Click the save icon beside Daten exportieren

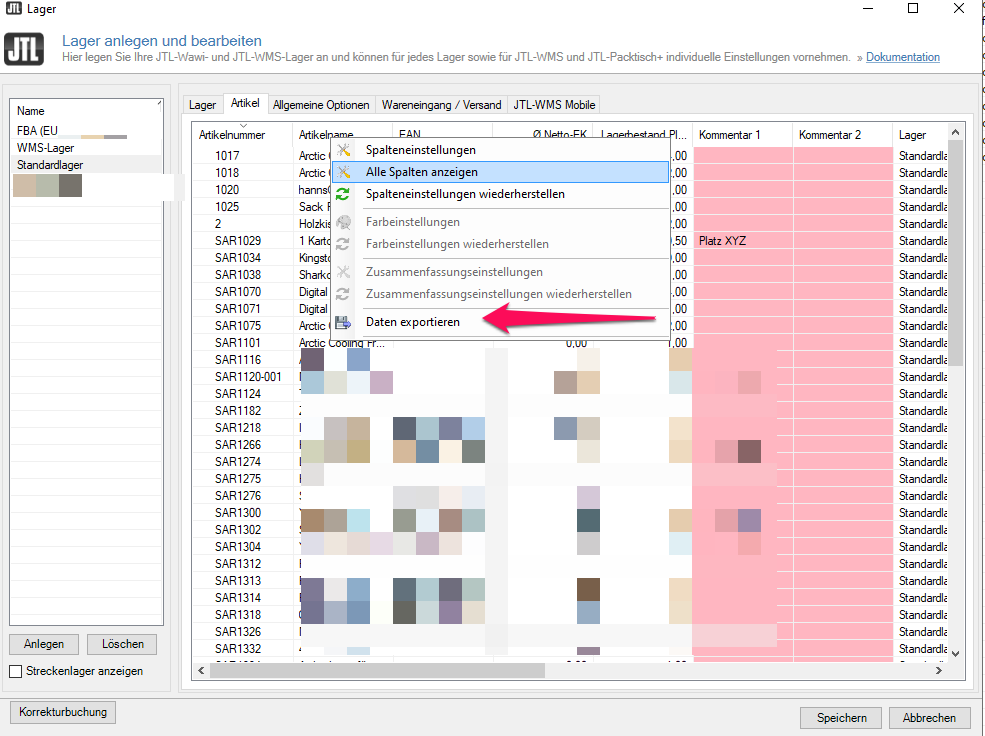(343, 322)
